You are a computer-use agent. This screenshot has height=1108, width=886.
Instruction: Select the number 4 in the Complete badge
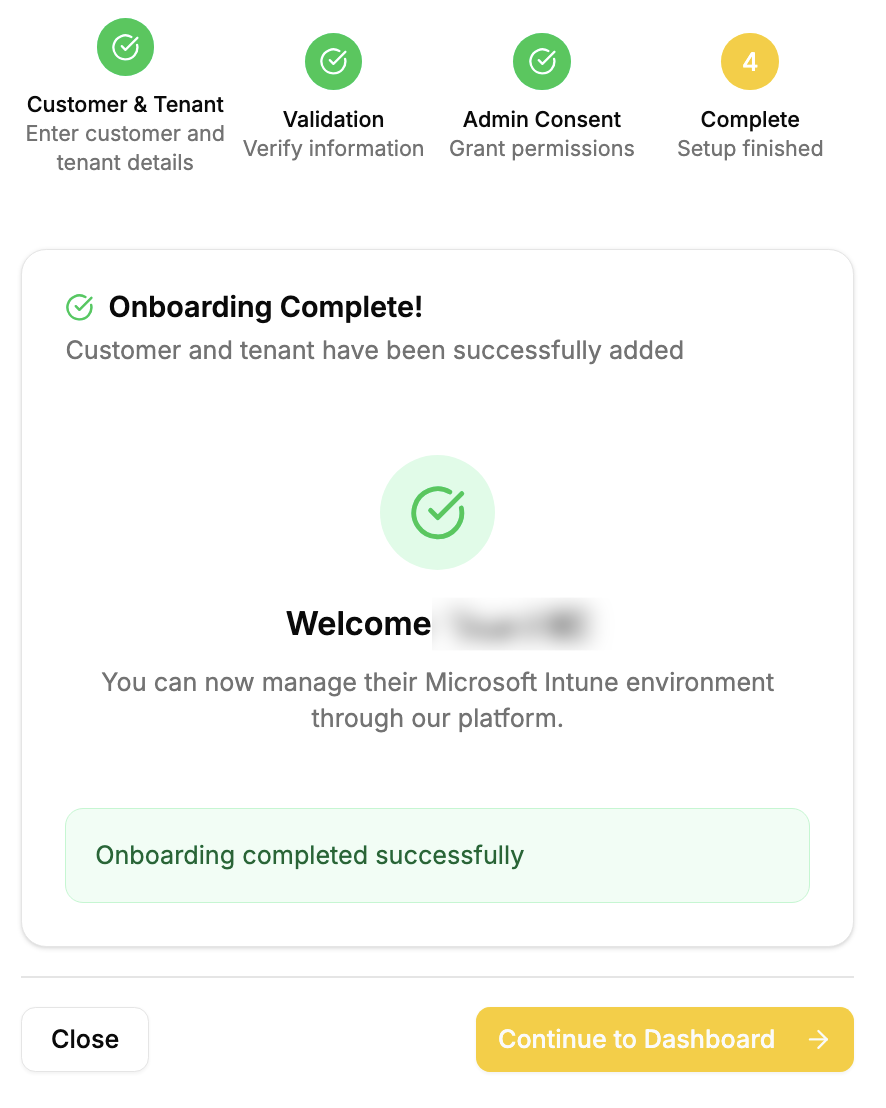pos(750,61)
